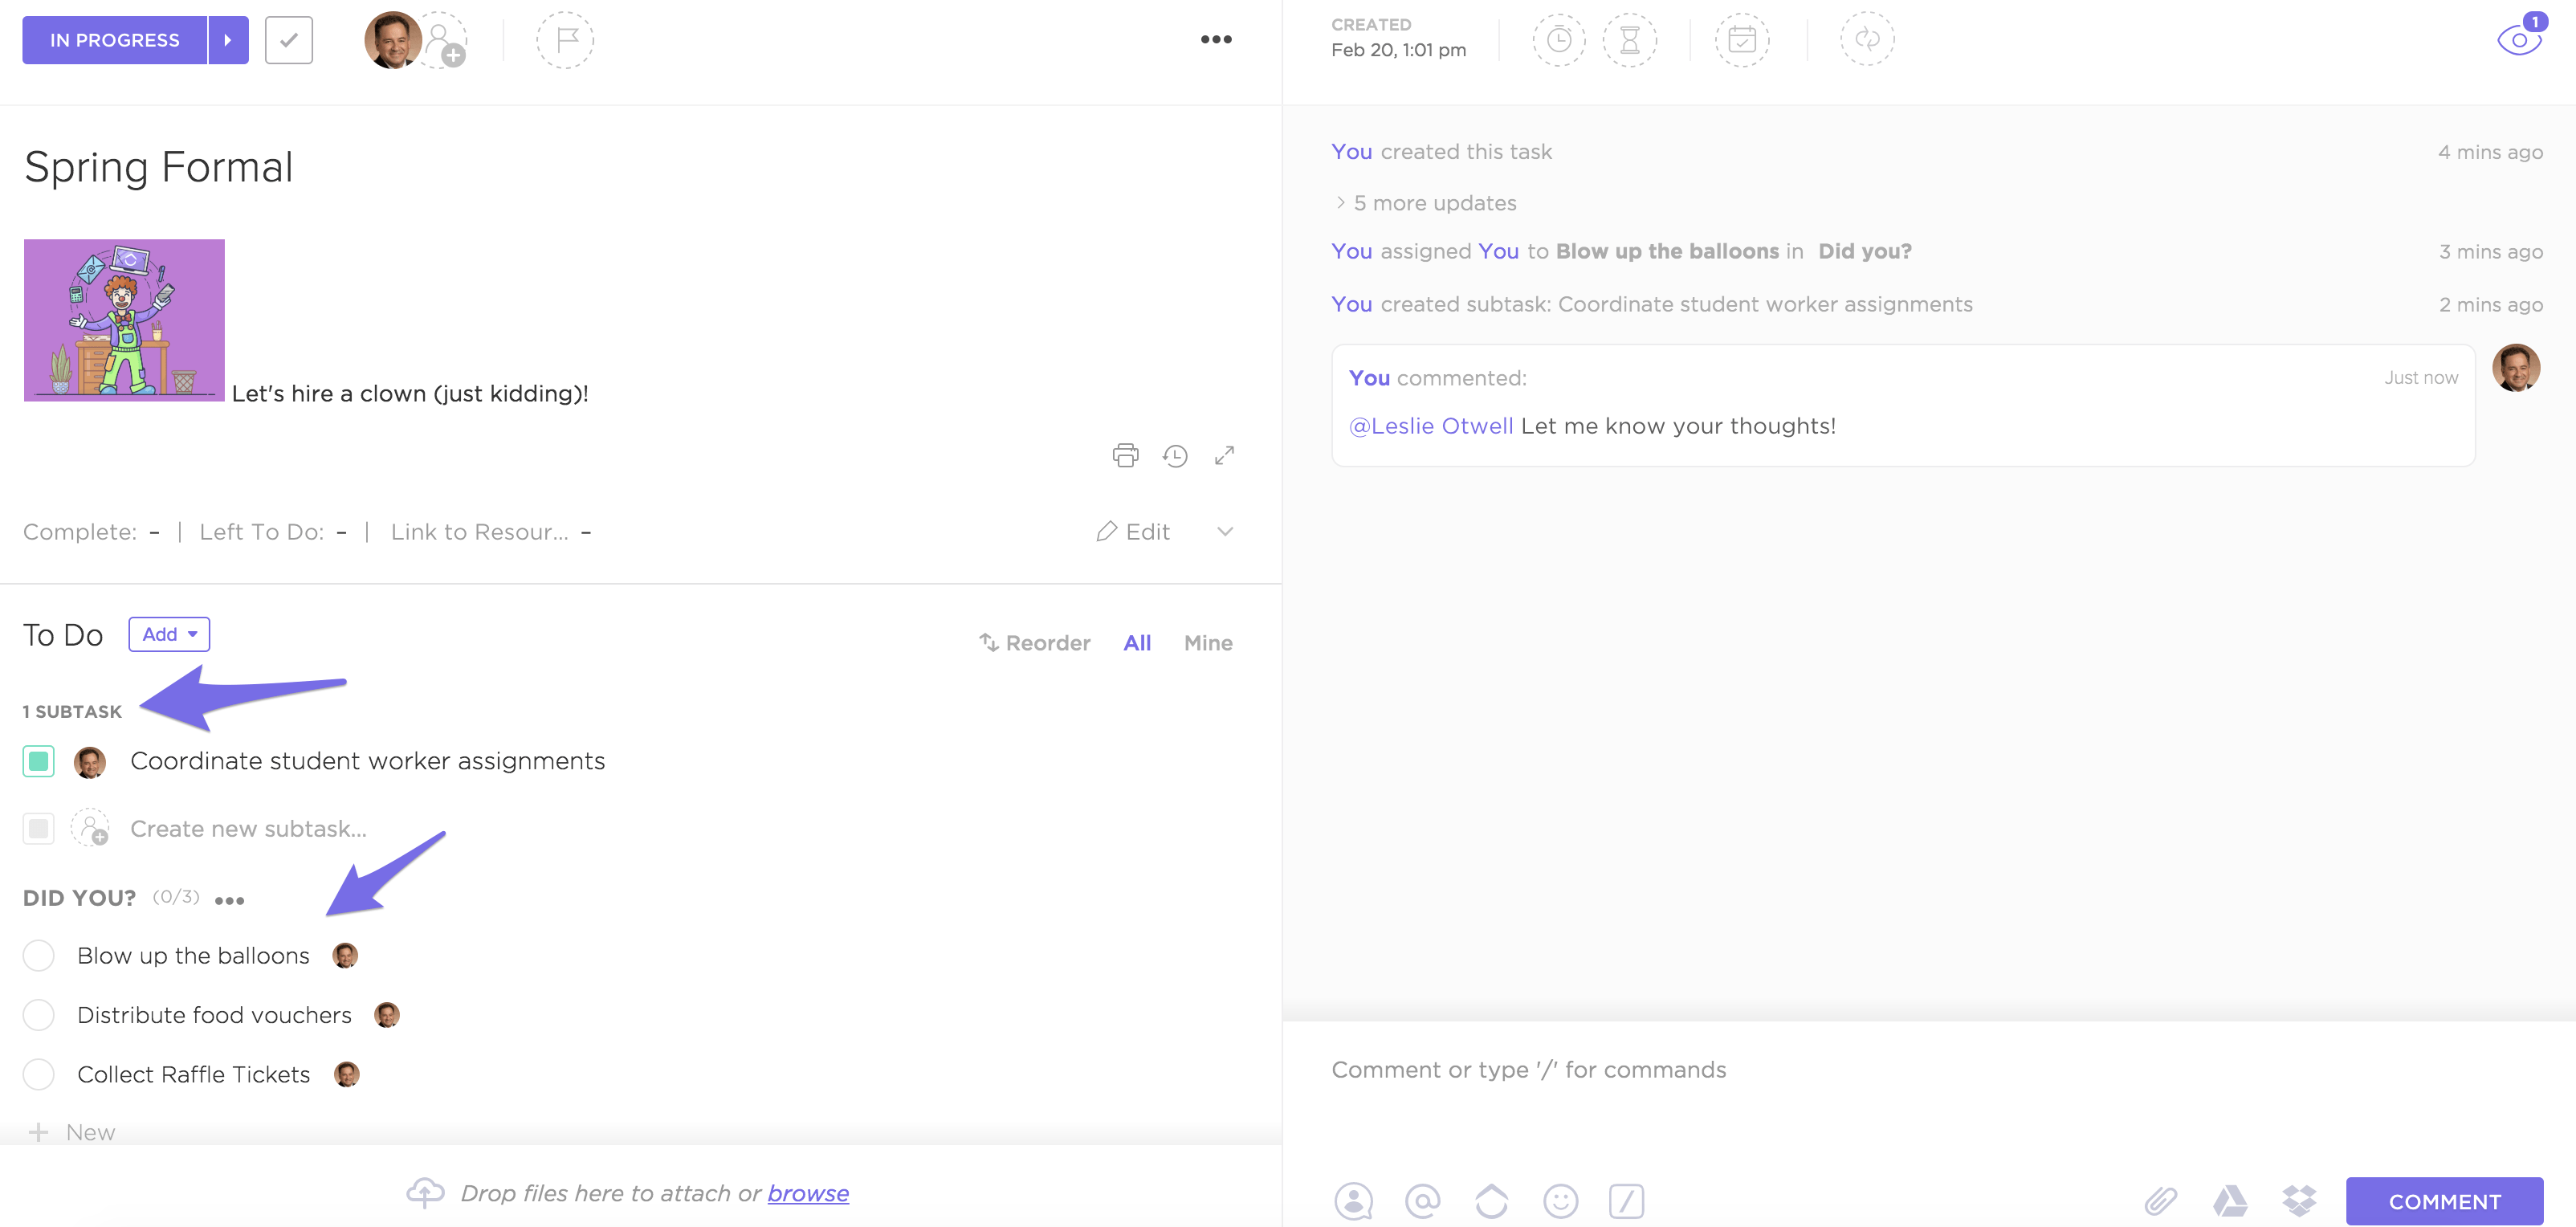Open dependencies link icon in header

coord(1867,40)
